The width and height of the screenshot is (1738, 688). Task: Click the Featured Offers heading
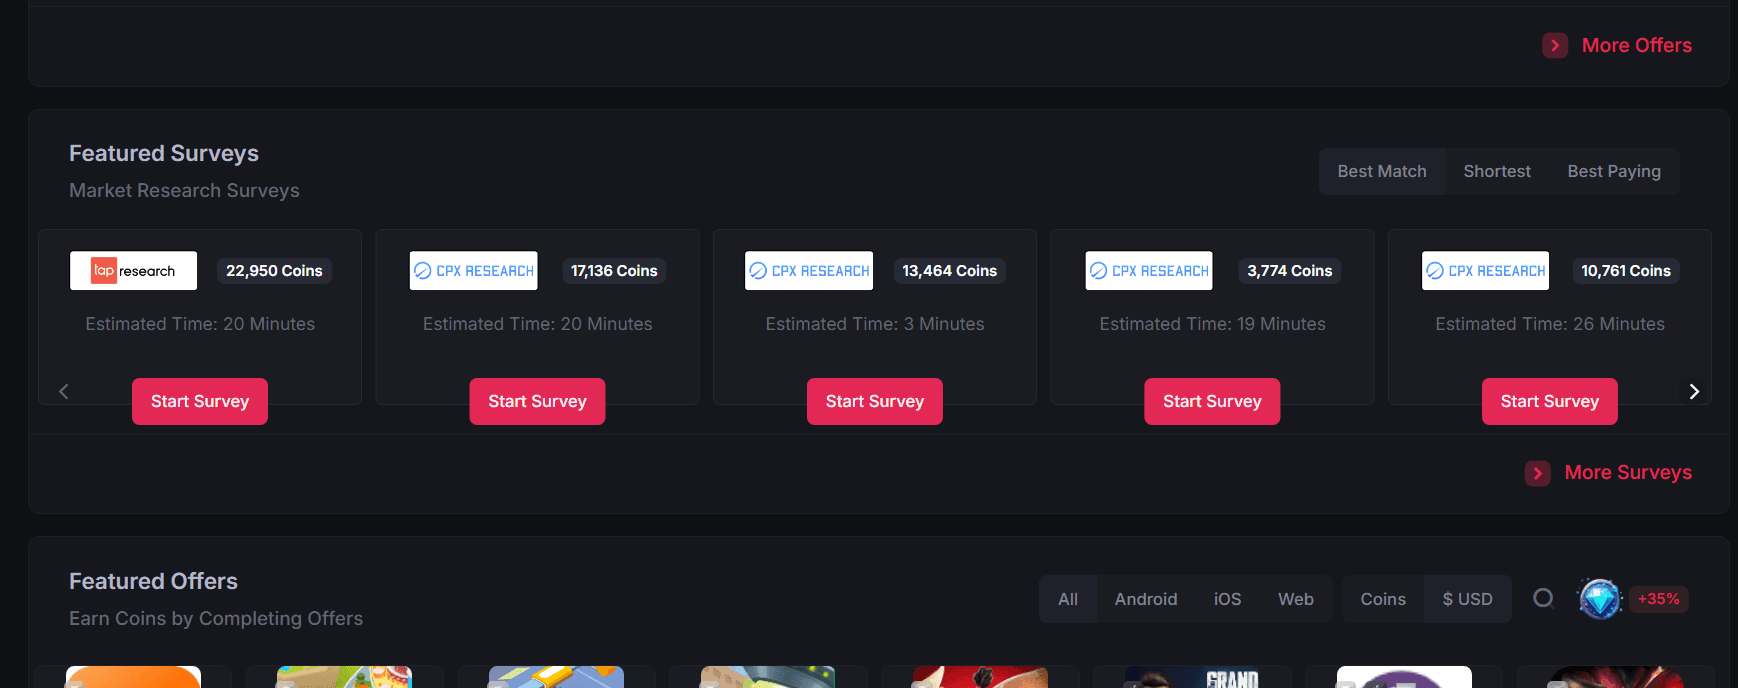pos(153,582)
